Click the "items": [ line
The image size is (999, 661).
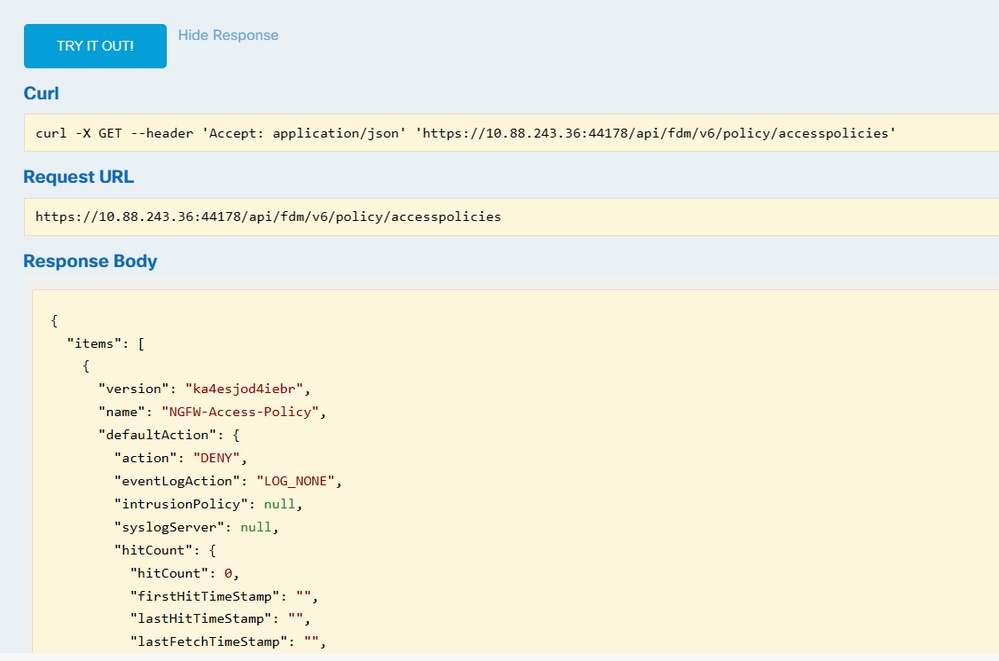[x=106, y=344]
